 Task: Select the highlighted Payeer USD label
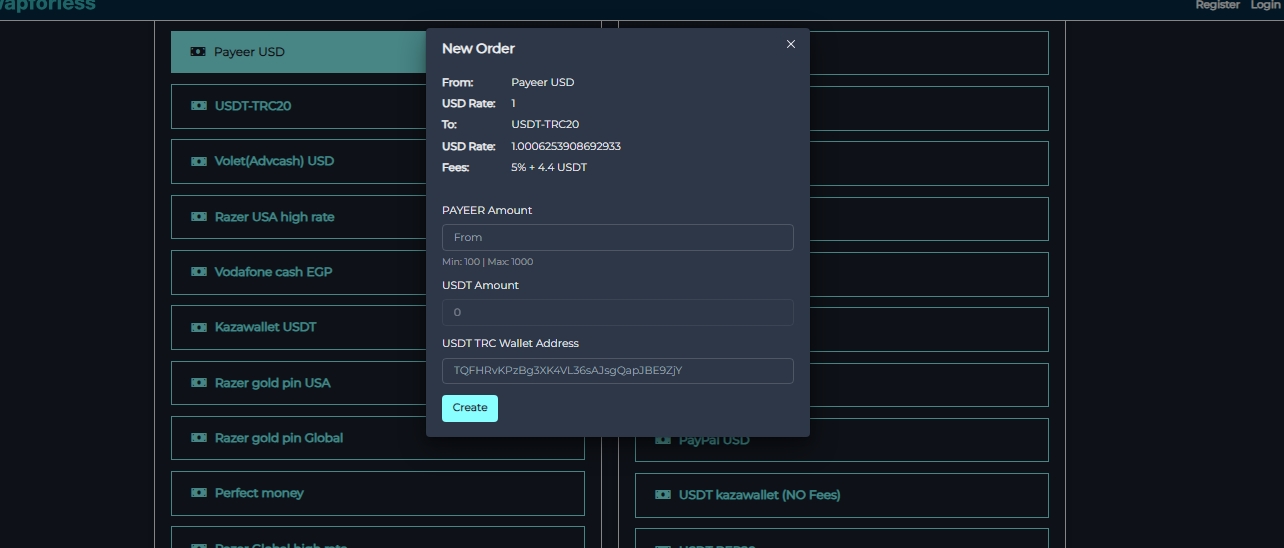[x=249, y=52]
